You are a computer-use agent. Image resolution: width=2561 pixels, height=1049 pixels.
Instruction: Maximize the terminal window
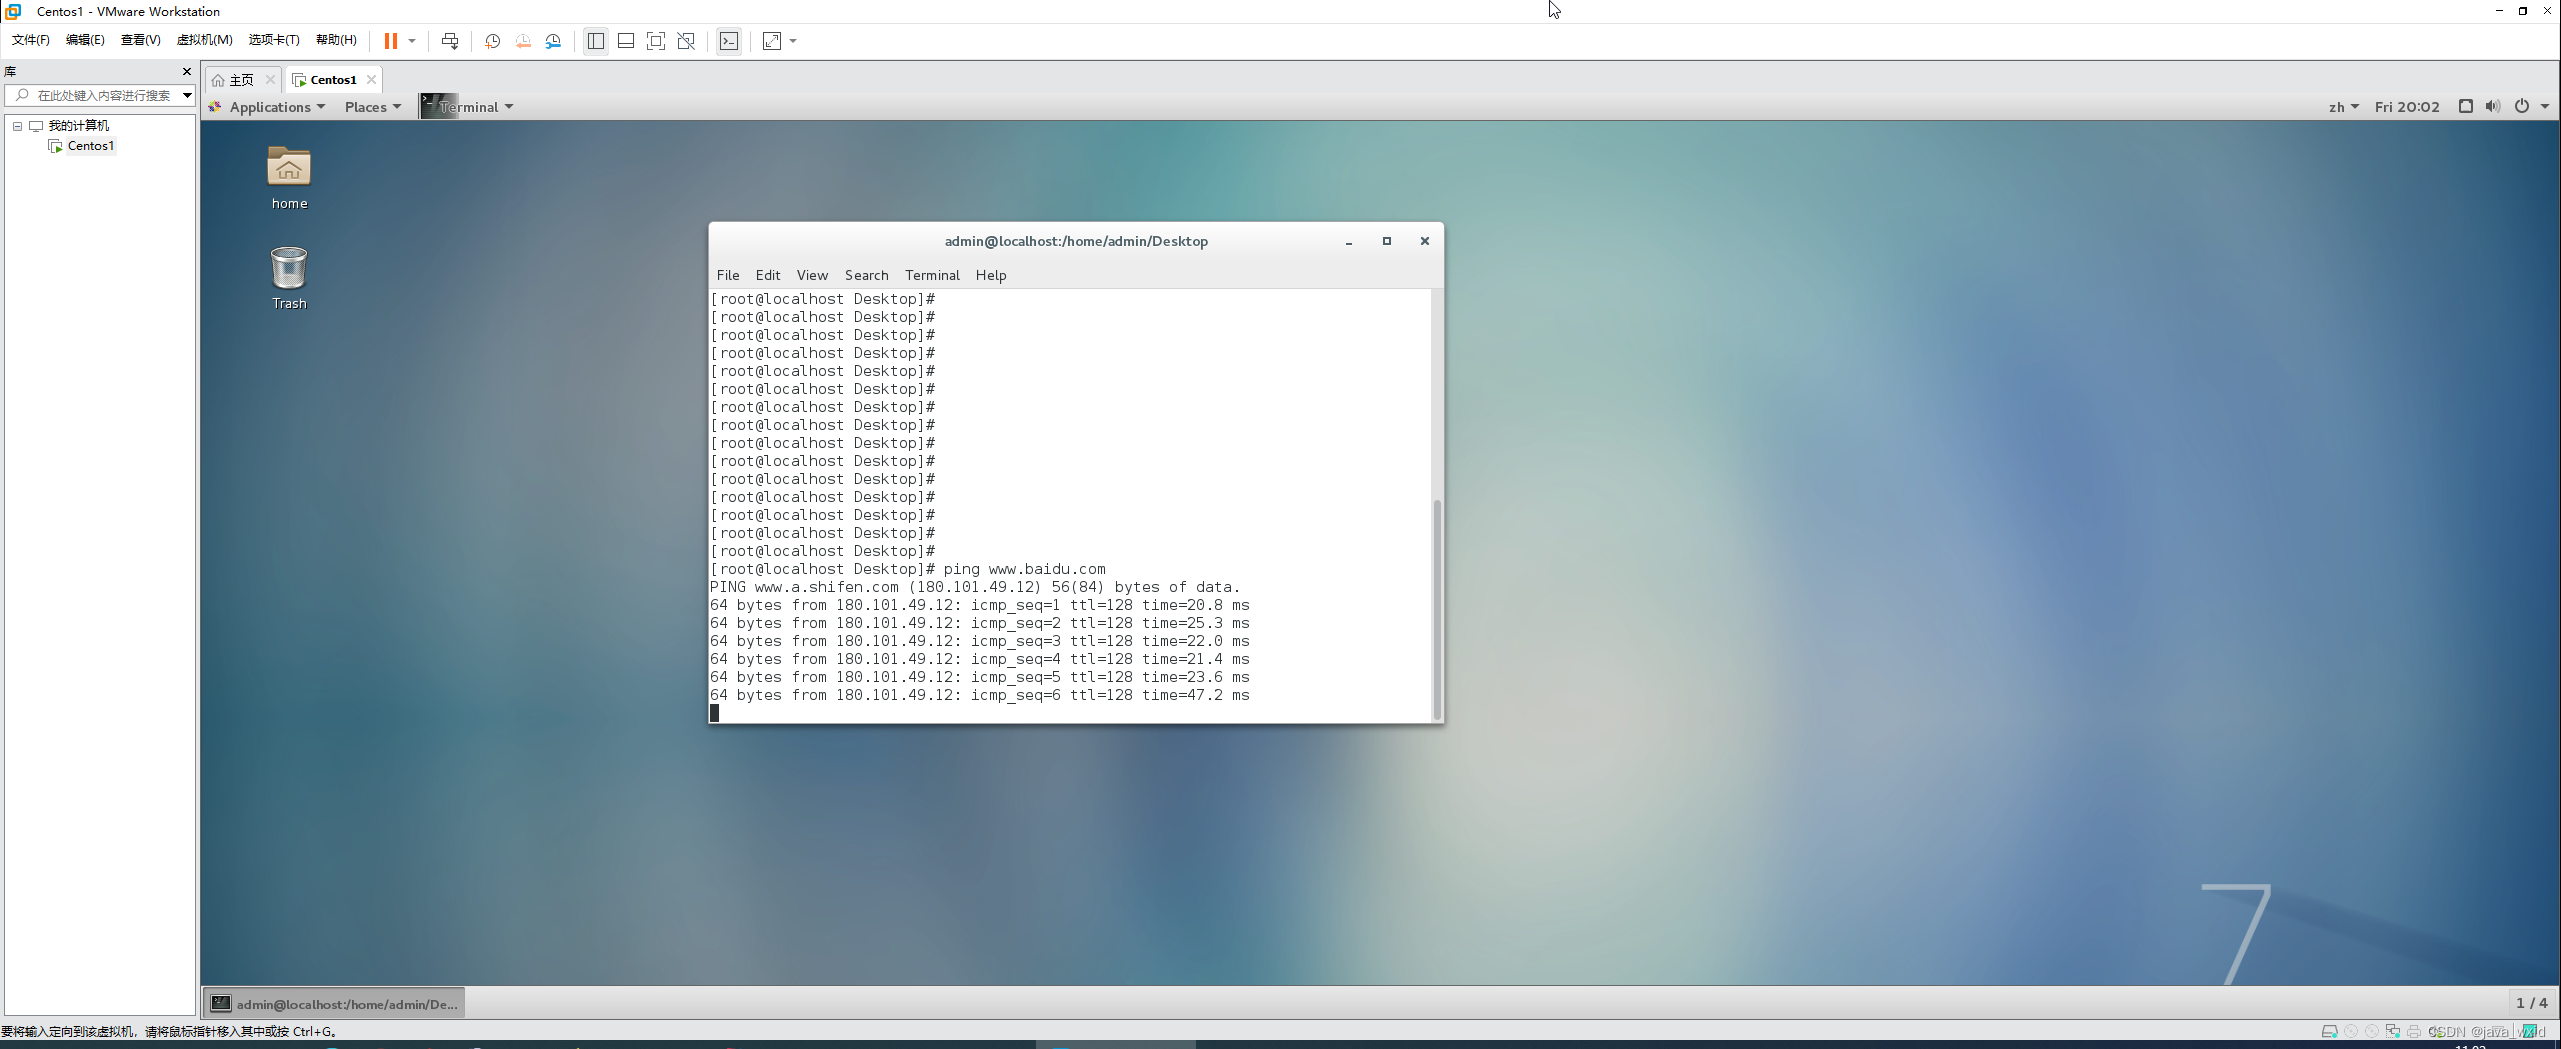(1386, 241)
